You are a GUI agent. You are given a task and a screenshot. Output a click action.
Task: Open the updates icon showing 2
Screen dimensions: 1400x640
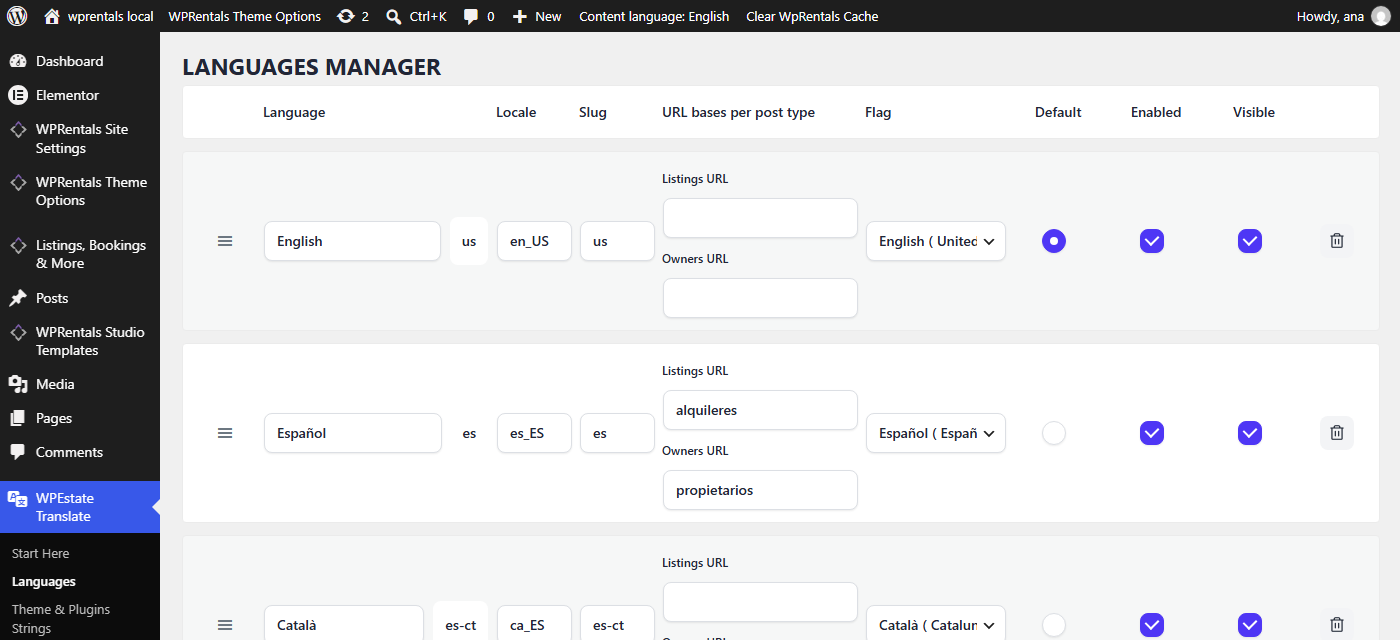pos(346,16)
